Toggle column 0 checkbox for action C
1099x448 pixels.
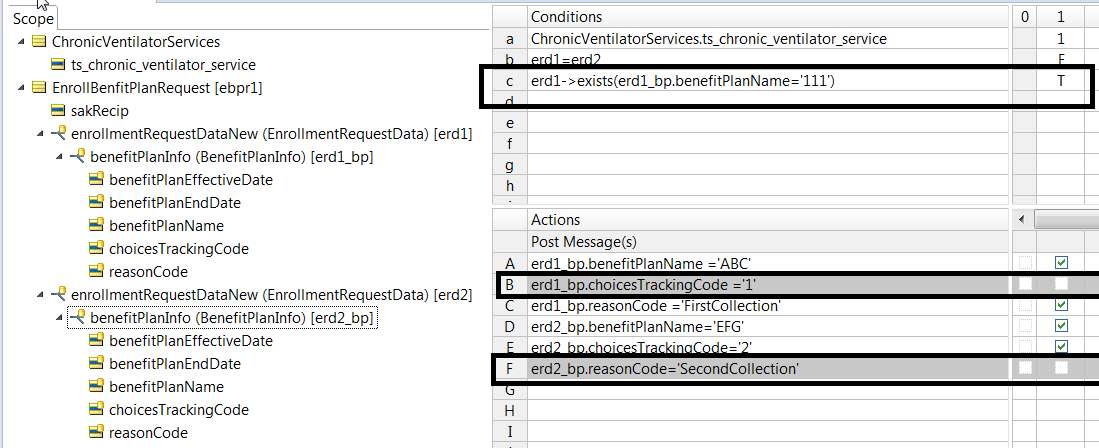[x=1025, y=305]
